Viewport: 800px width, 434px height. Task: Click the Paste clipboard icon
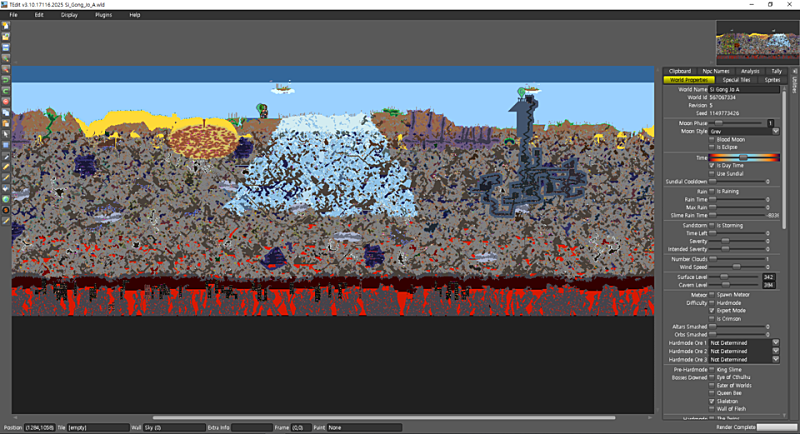coord(6,123)
